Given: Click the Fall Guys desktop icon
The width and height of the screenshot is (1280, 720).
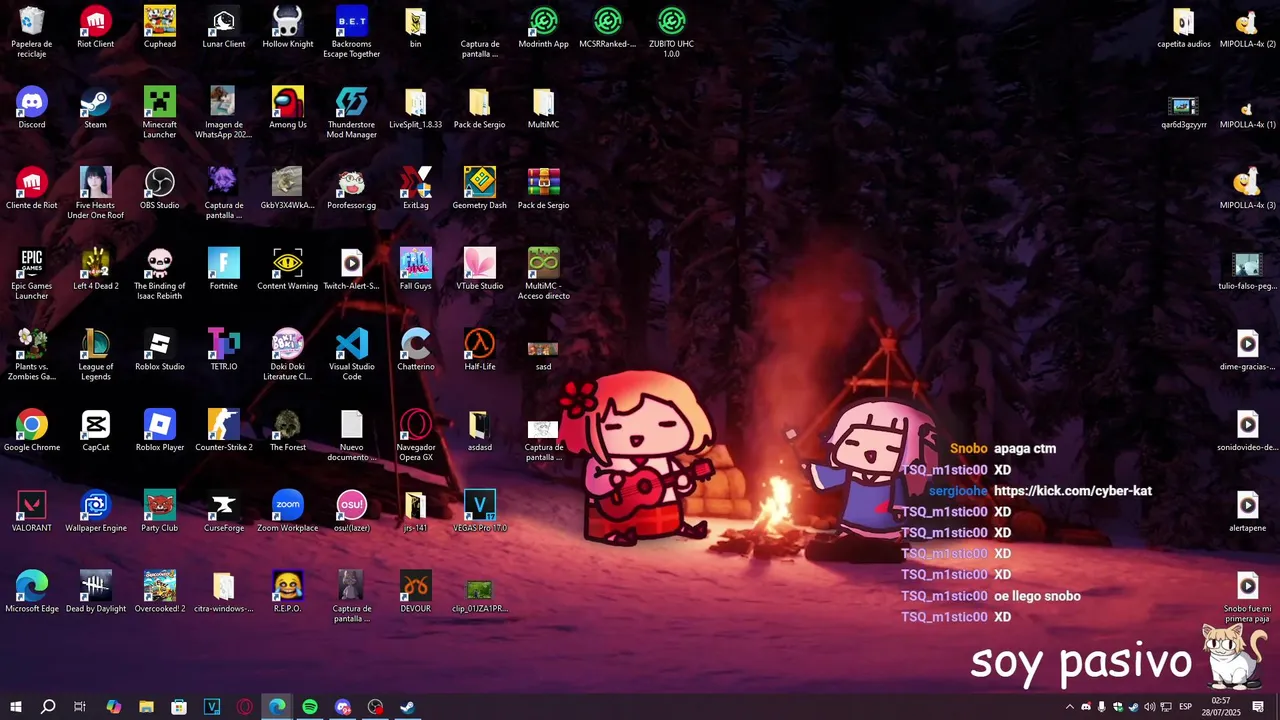Looking at the screenshot, I should (x=416, y=270).
